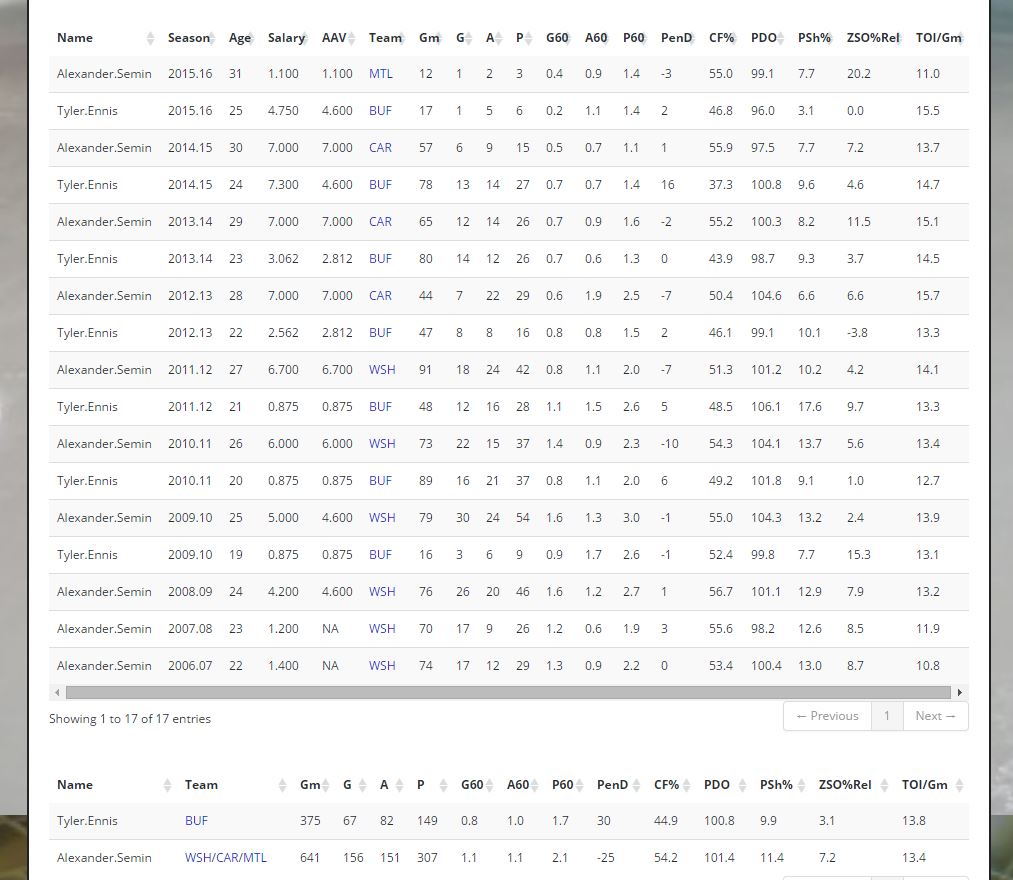Go to page 1 in pagination
Image resolution: width=1013 pixels, height=880 pixels.
click(x=887, y=716)
